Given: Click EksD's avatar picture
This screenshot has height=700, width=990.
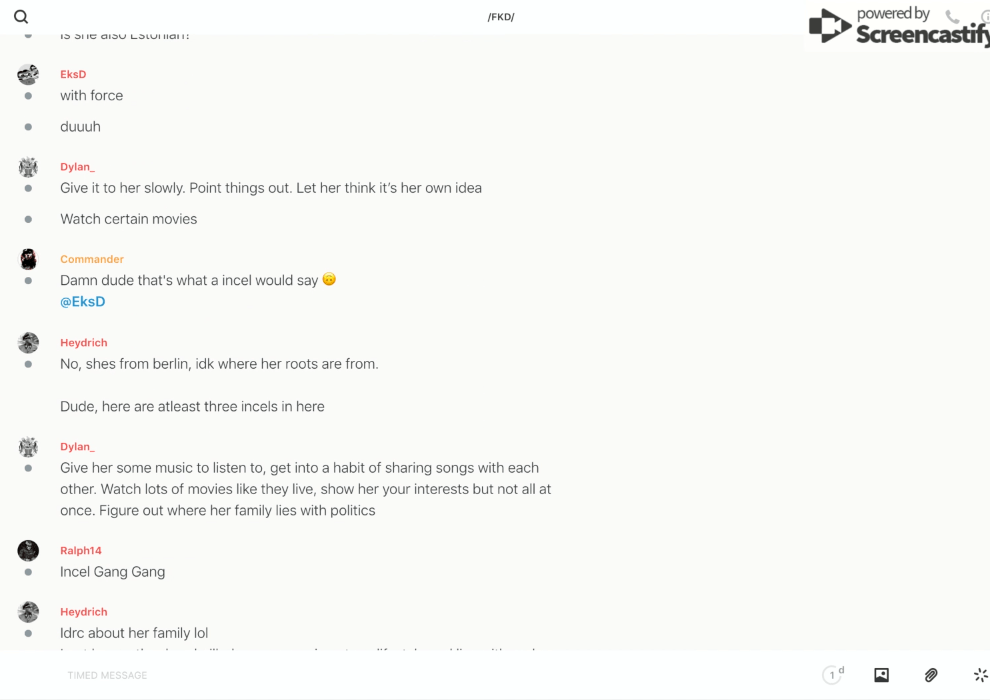Looking at the screenshot, I should click(28, 74).
